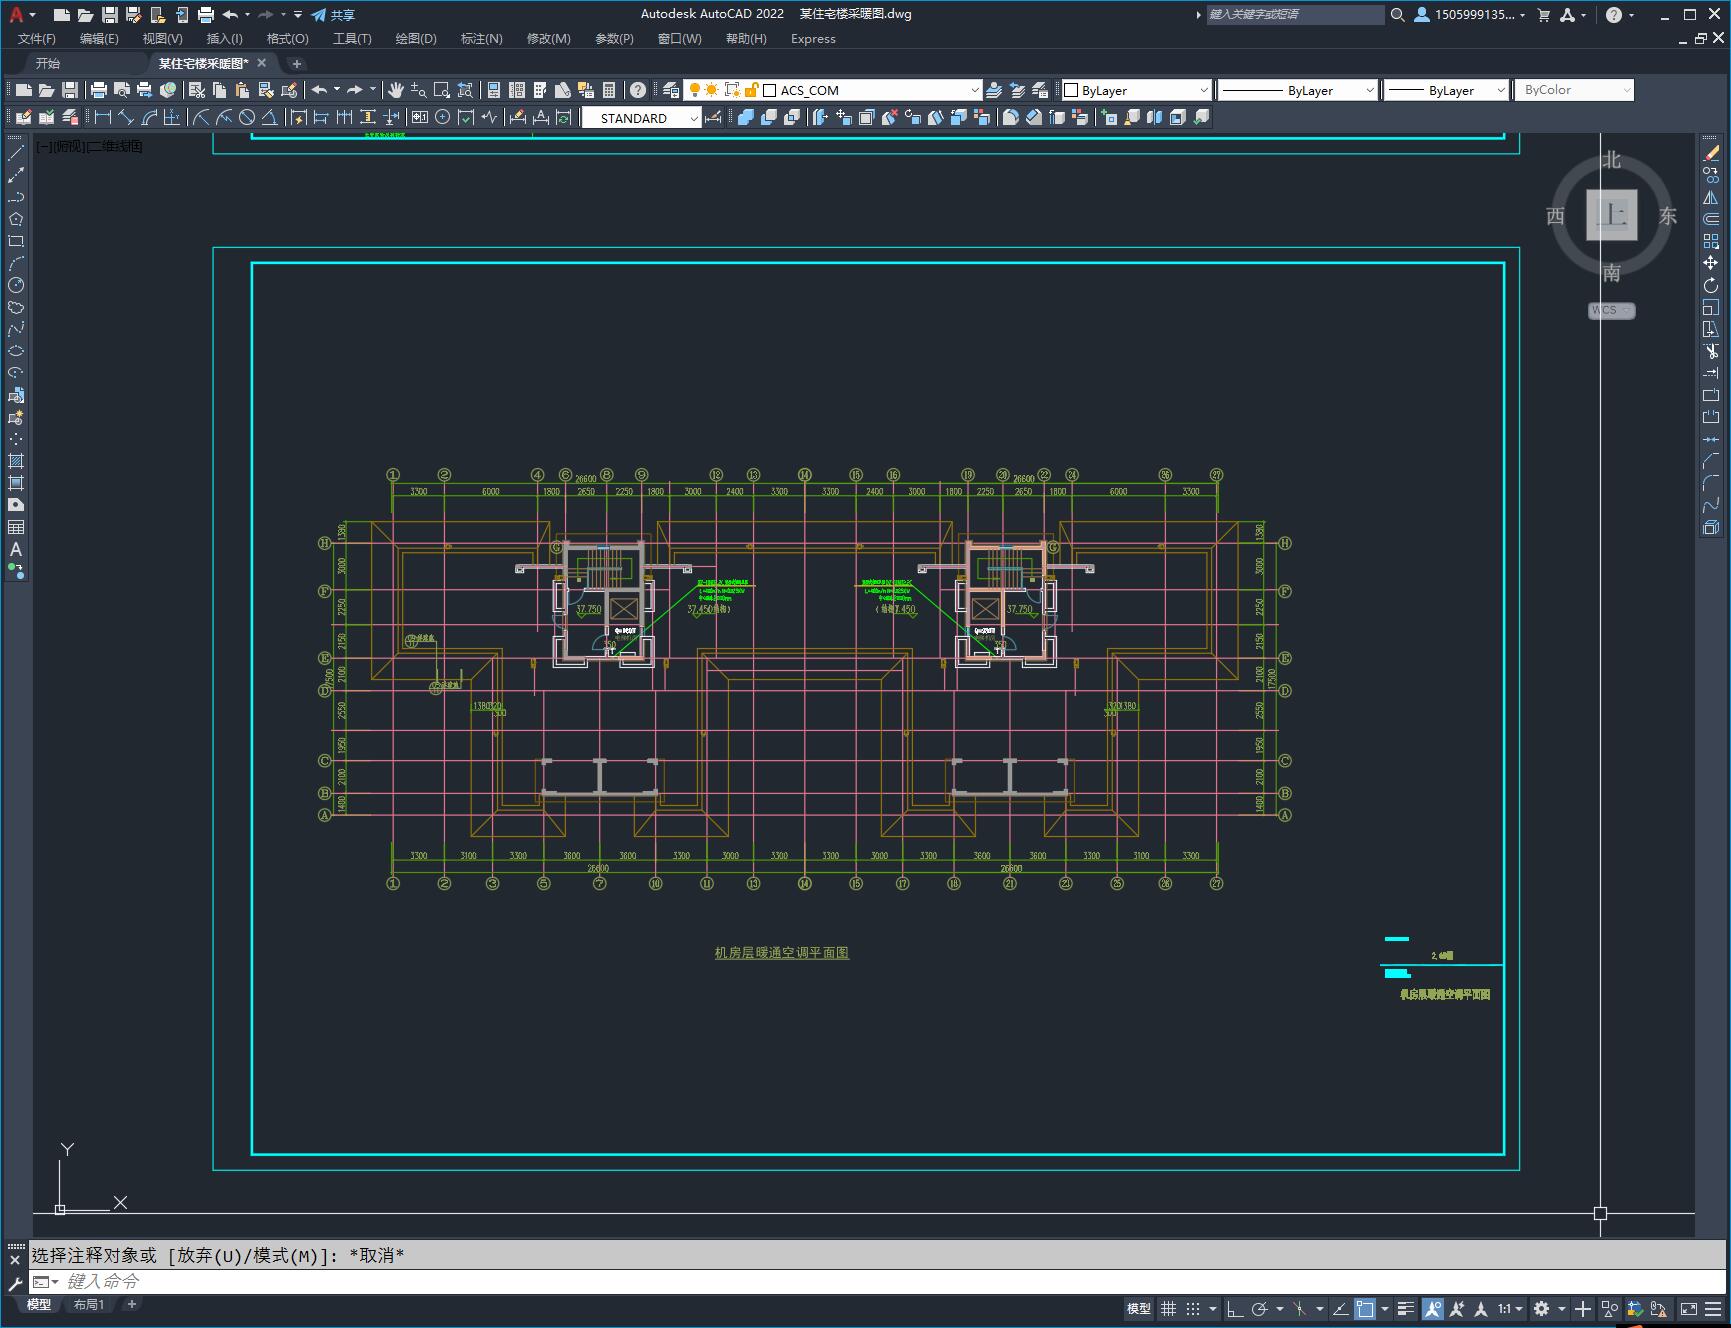Expand the annotation scale 1:1 dropdown
Image resolution: width=1731 pixels, height=1328 pixels.
pyautogui.click(x=1510, y=1308)
